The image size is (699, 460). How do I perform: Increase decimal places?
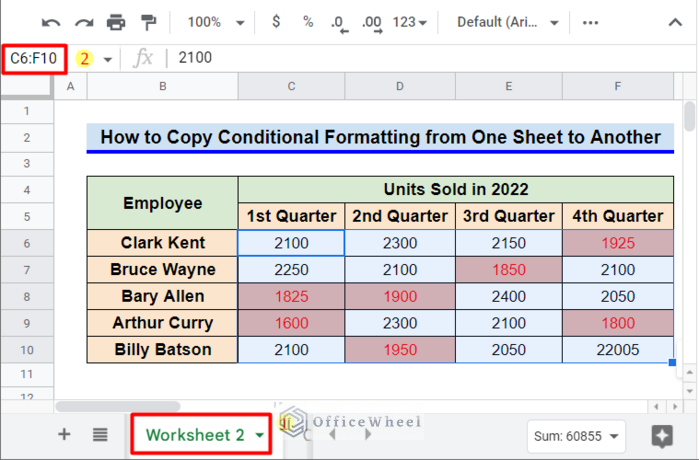coord(371,22)
